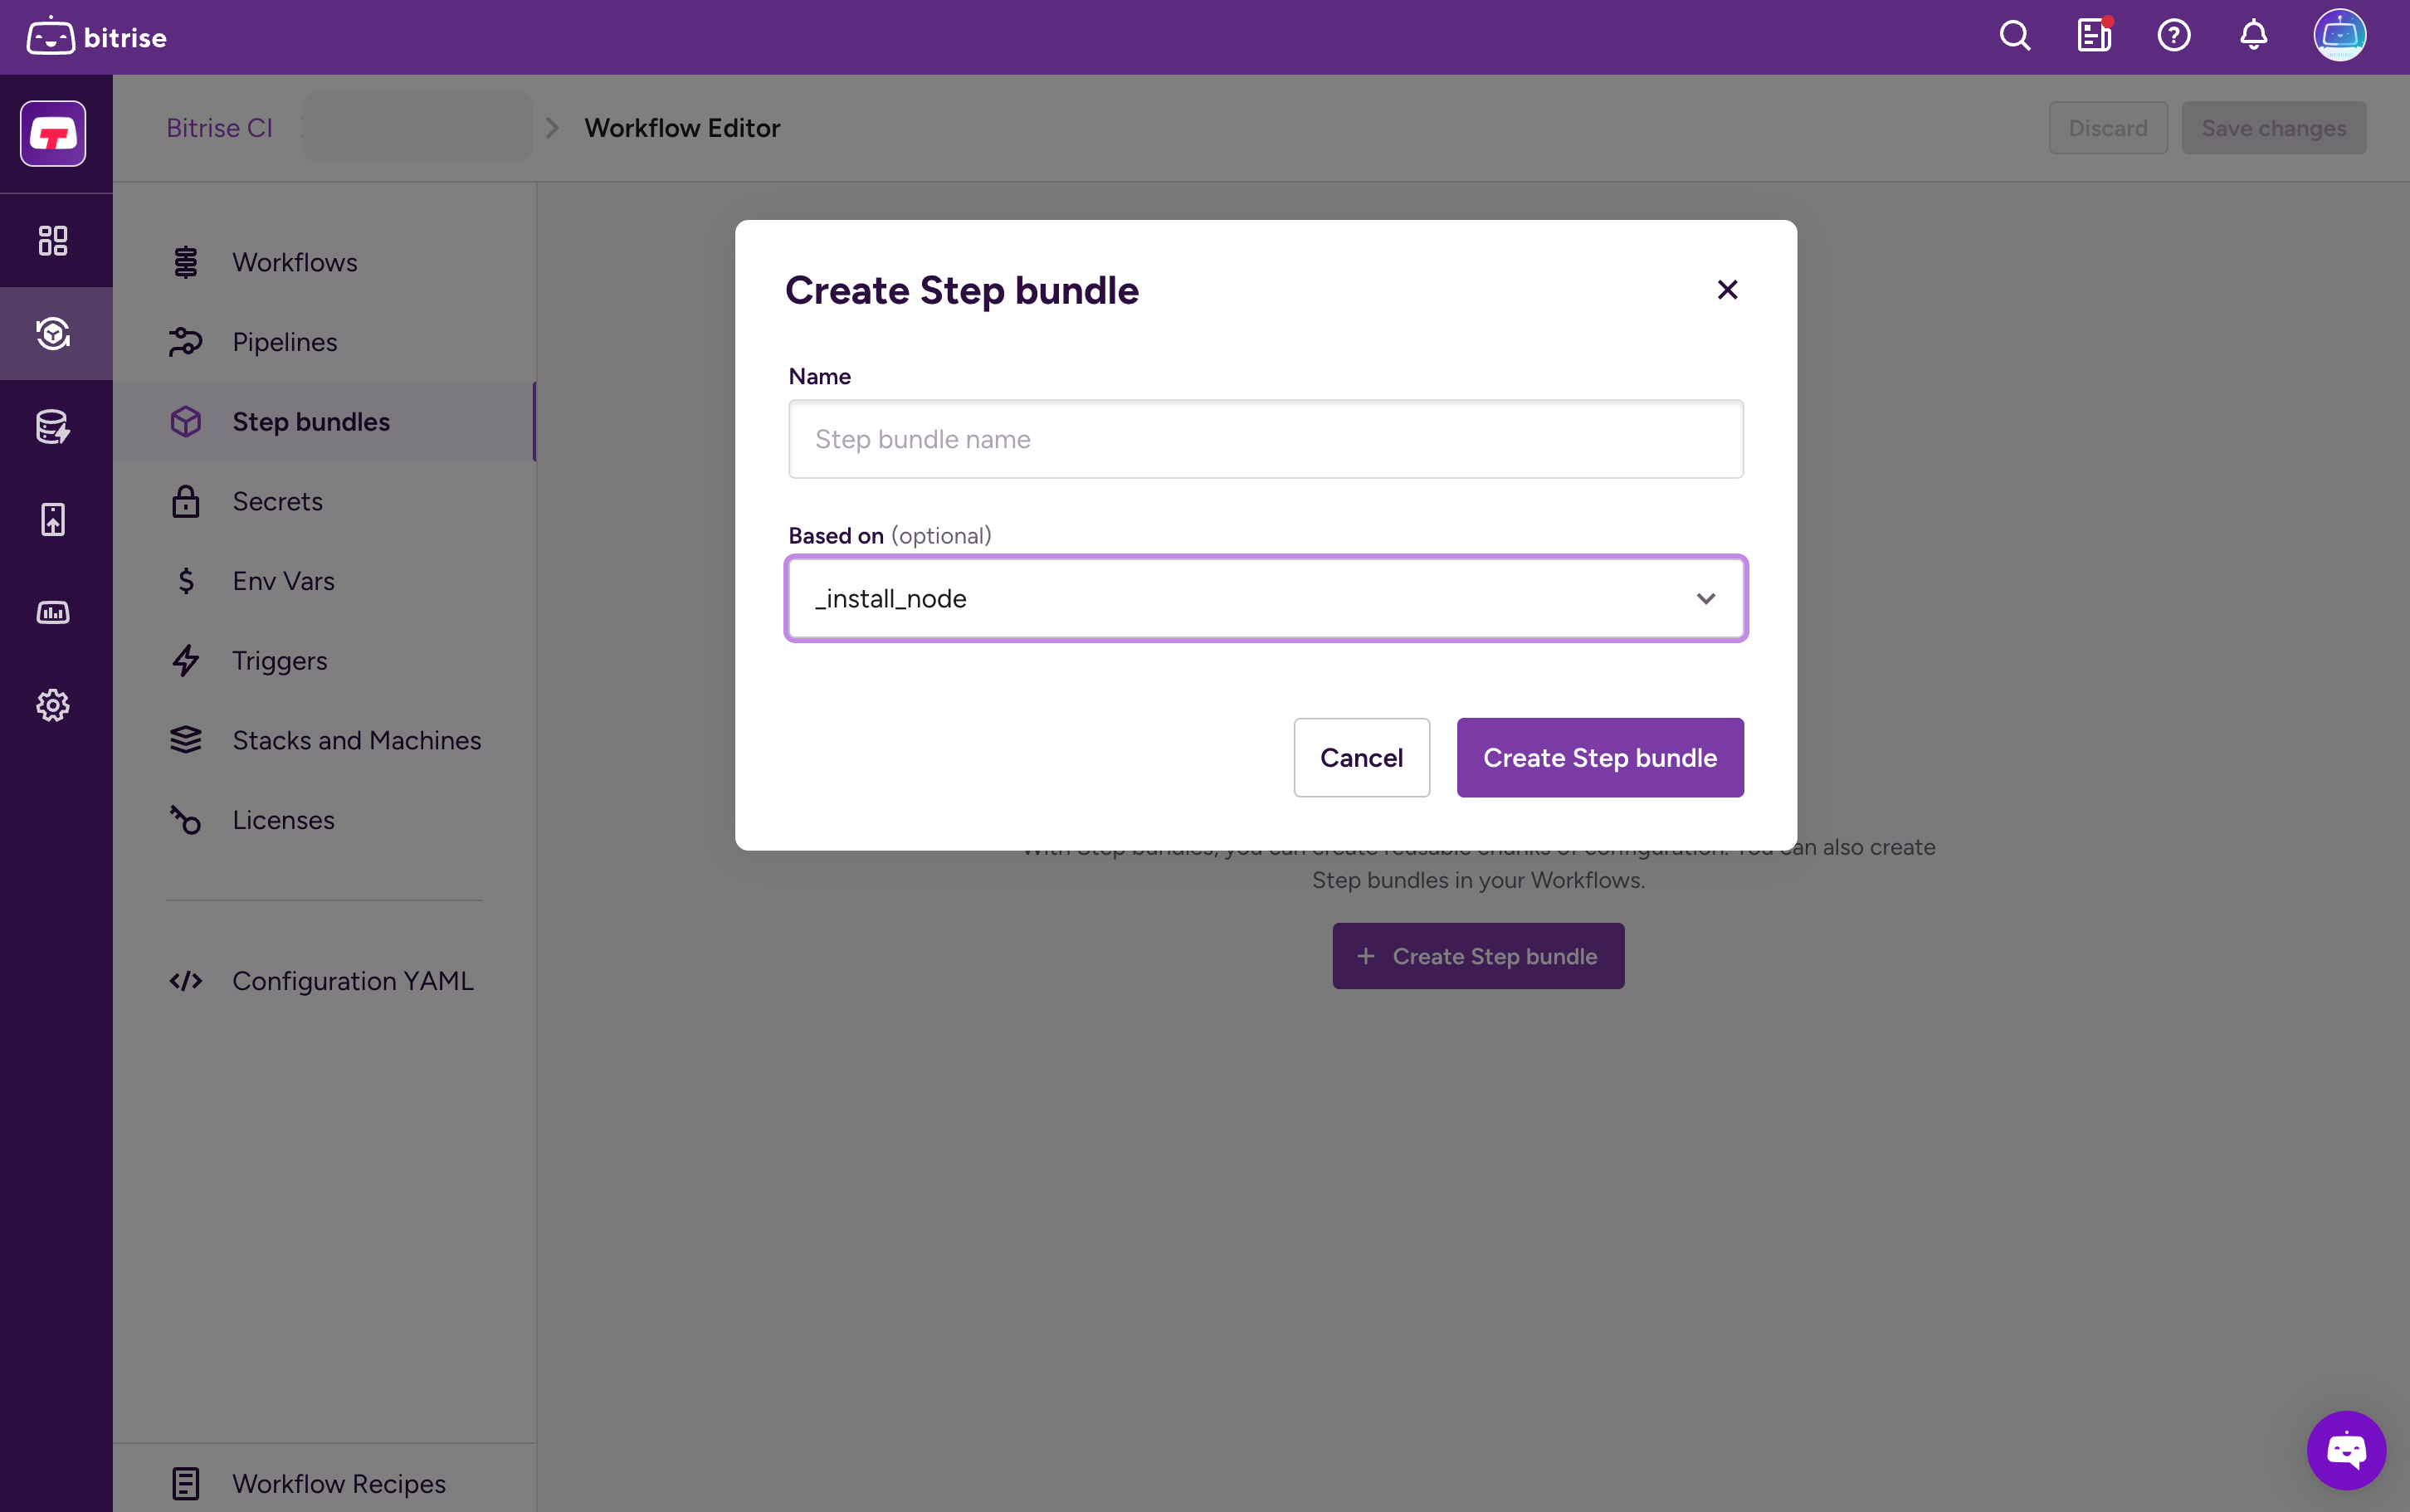The height and width of the screenshot is (1512, 2410).
Task: Click the search magnifier icon in header
Action: 2014,36
